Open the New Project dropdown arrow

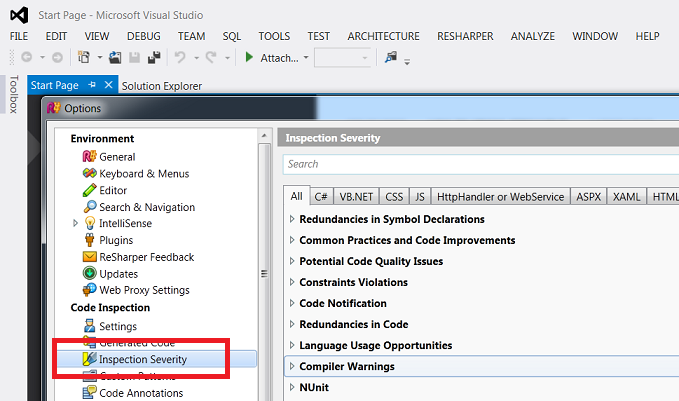pos(100,57)
